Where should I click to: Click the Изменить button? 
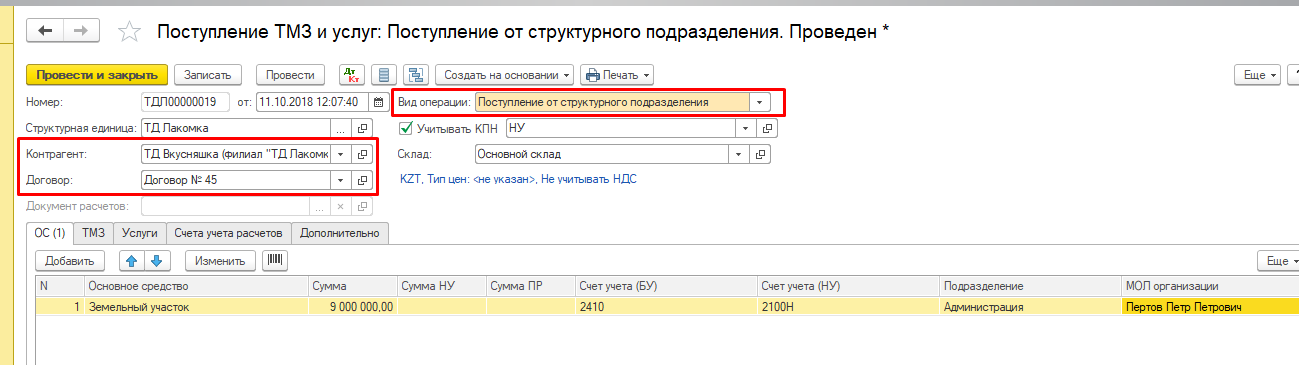[220, 261]
